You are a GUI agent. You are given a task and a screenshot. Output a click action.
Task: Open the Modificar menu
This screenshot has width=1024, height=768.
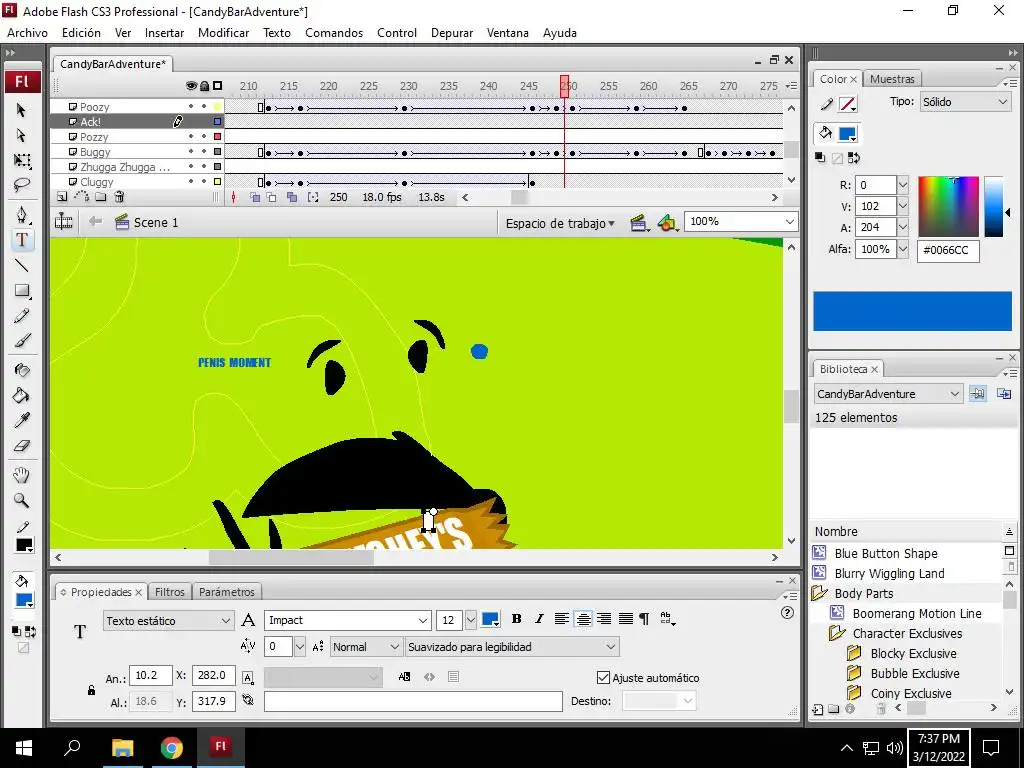[223, 33]
